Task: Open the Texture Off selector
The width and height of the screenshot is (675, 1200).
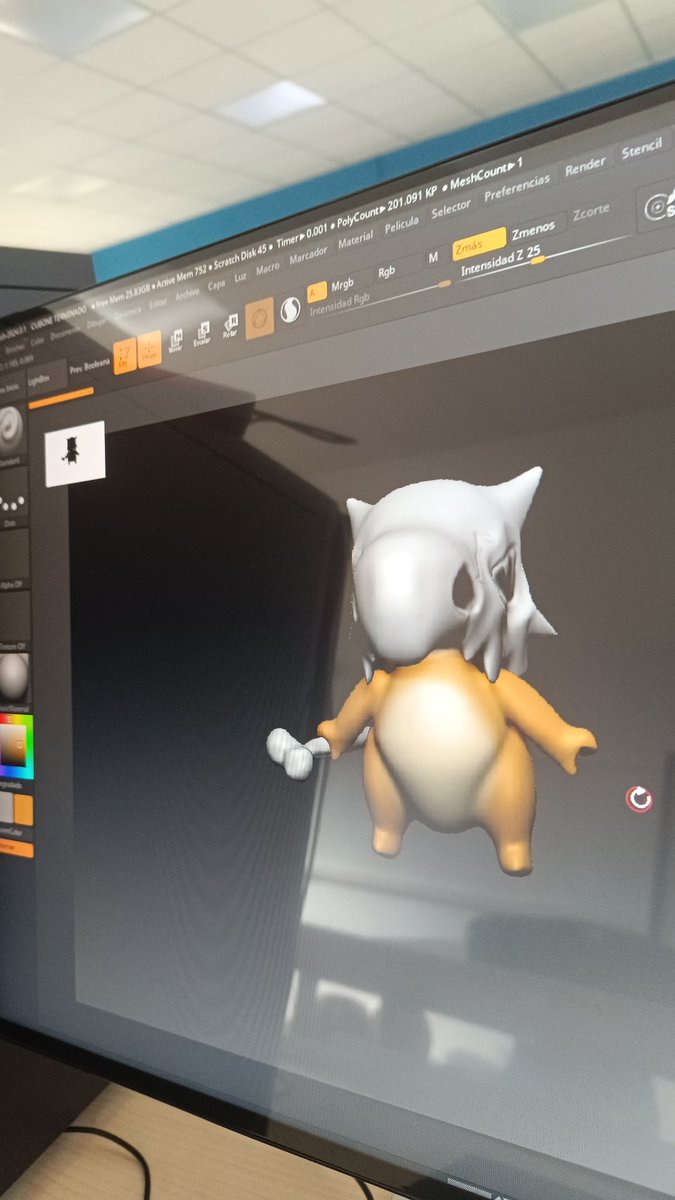Action: coord(15,620)
